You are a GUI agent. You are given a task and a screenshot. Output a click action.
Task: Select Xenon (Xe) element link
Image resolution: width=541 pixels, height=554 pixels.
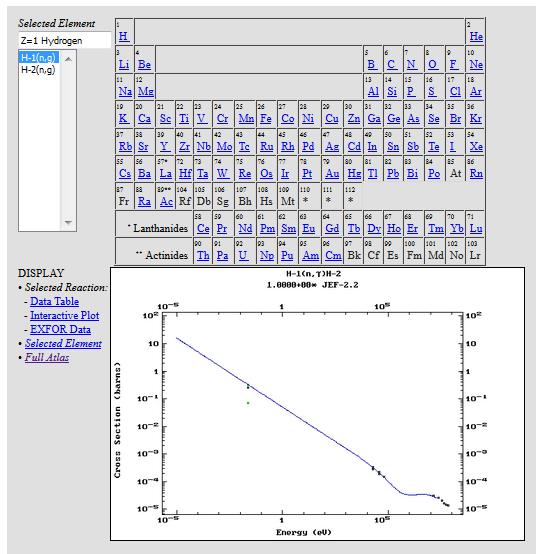(476, 146)
